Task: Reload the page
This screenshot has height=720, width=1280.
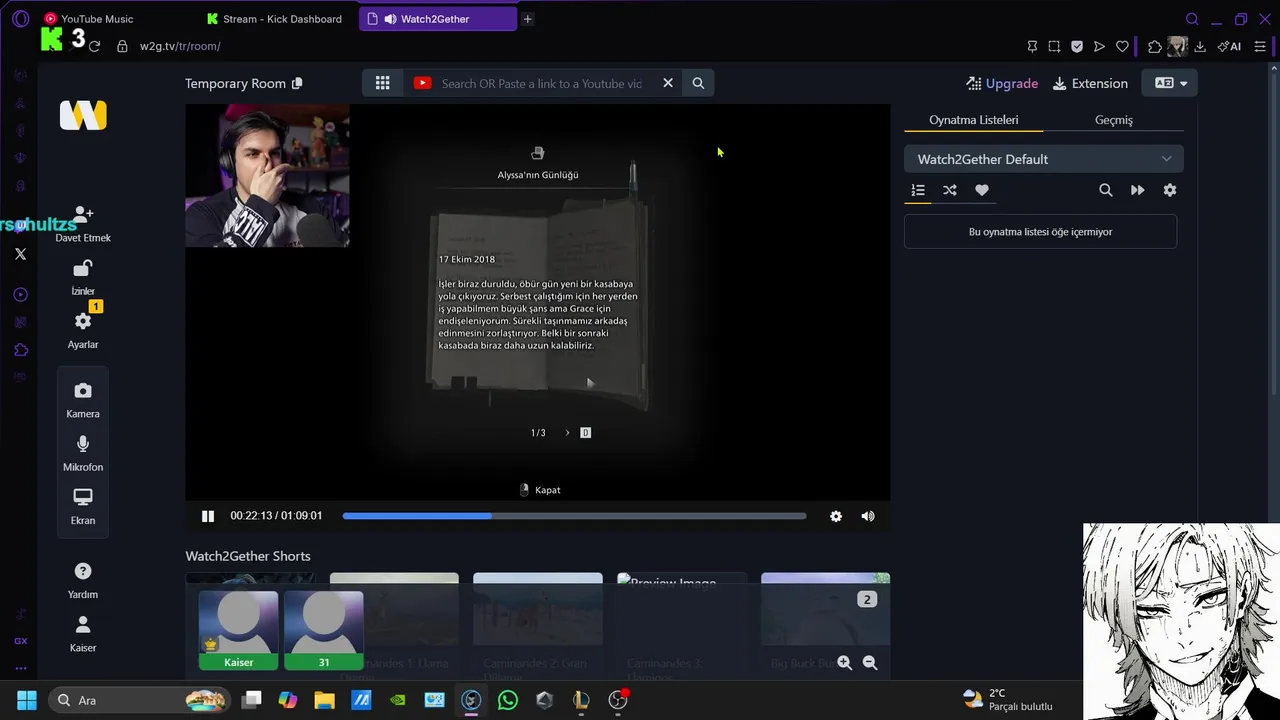Action: pos(94,46)
